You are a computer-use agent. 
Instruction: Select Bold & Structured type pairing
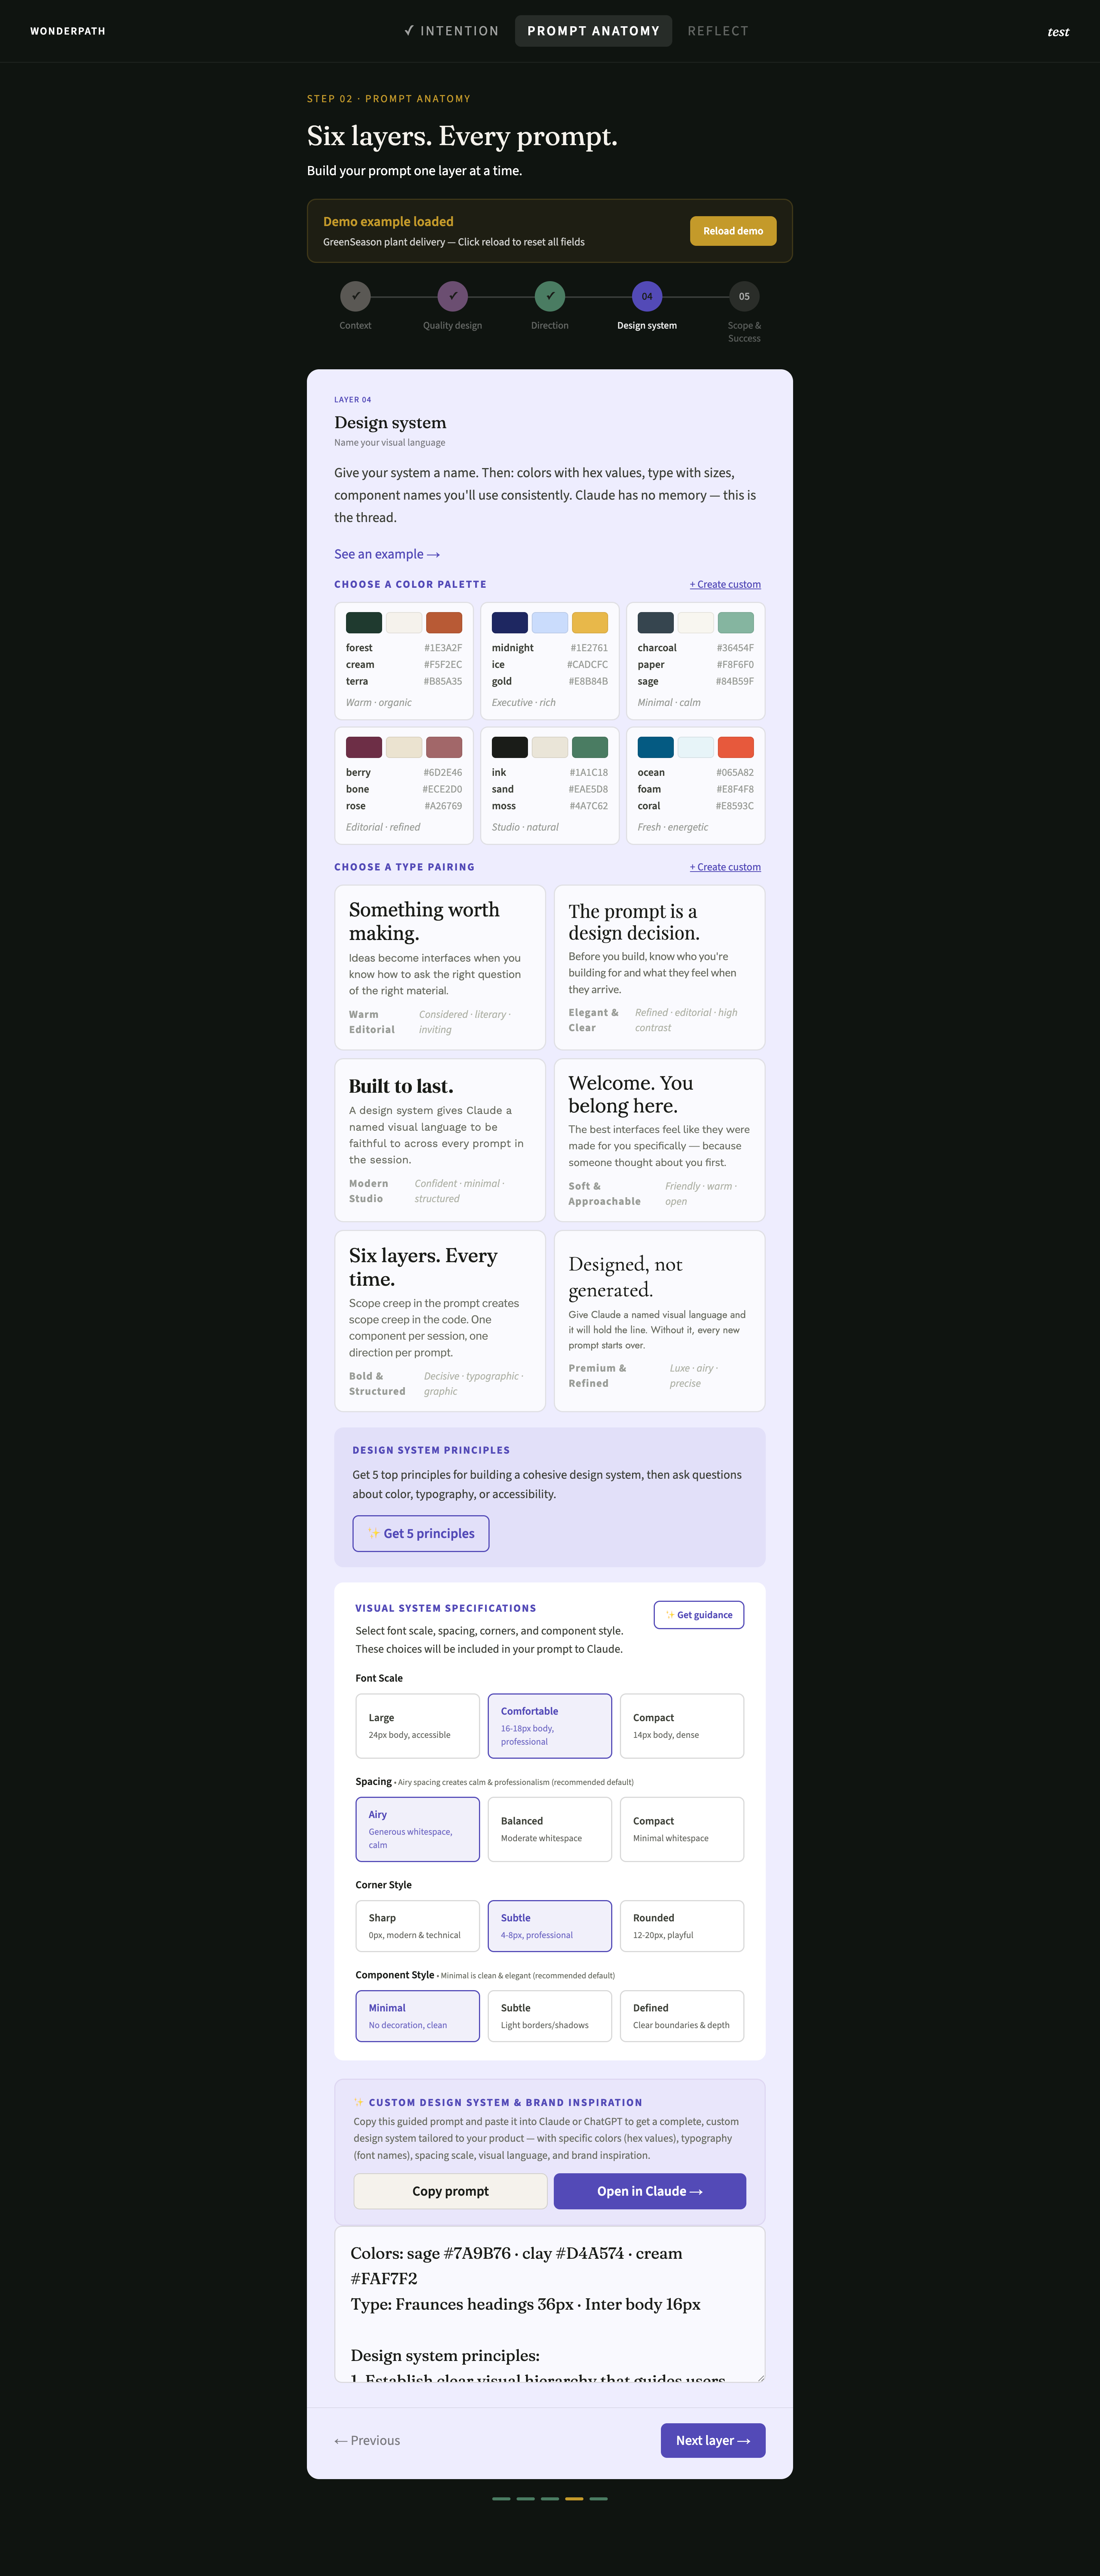point(440,1321)
